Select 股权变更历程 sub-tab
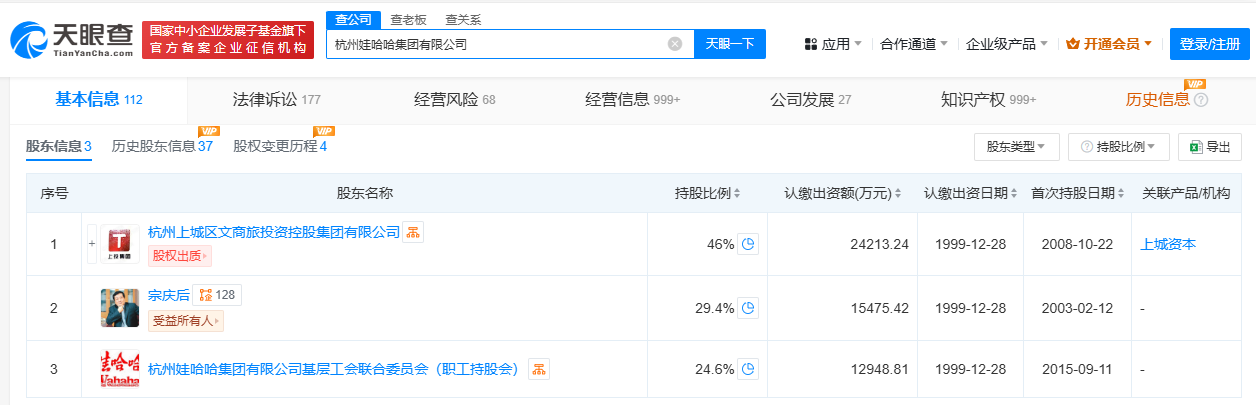 click(280, 147)
